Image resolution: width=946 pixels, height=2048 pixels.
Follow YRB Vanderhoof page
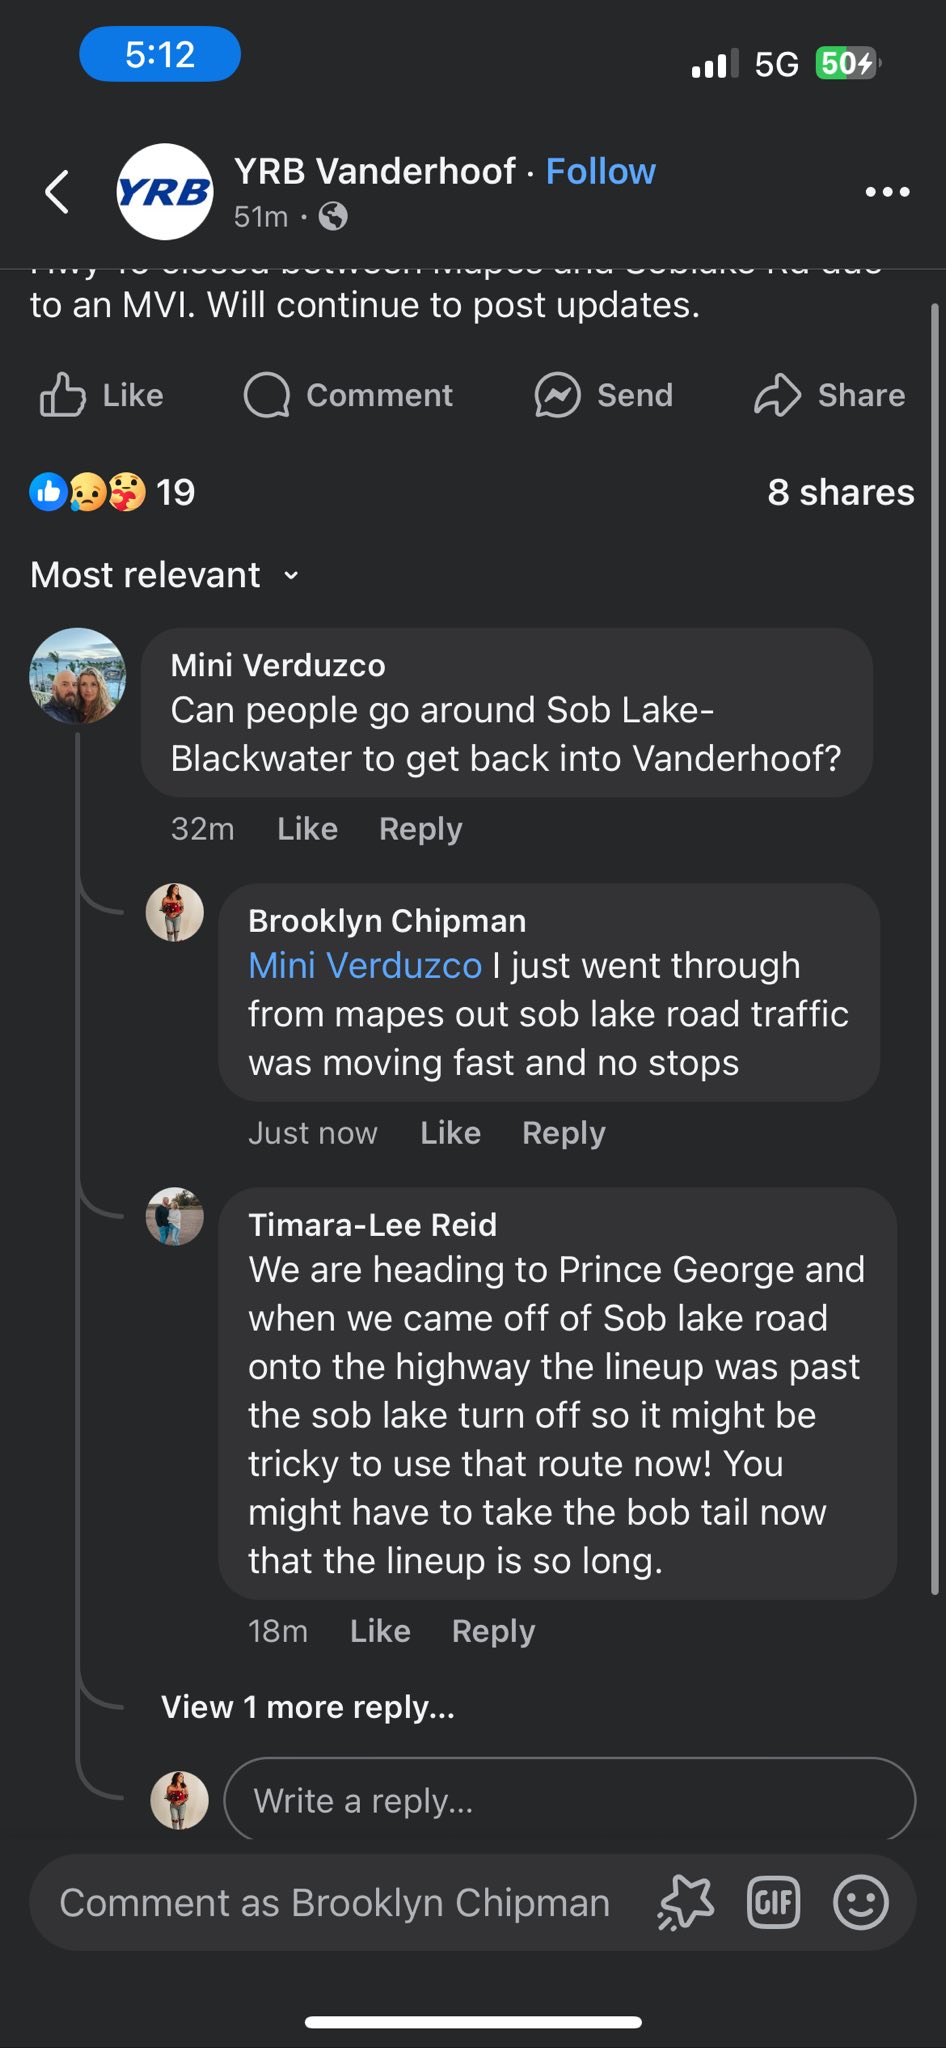(600, 172)
